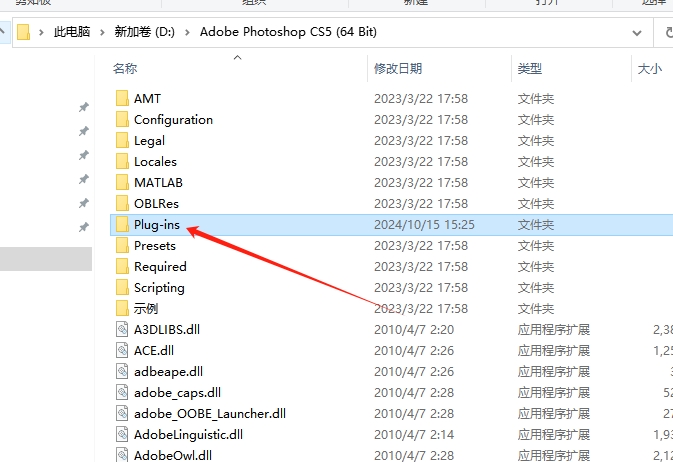Select the Legal folder name
Image resolution: width=673 pixels, height=462 pixels.
[149, 141]
